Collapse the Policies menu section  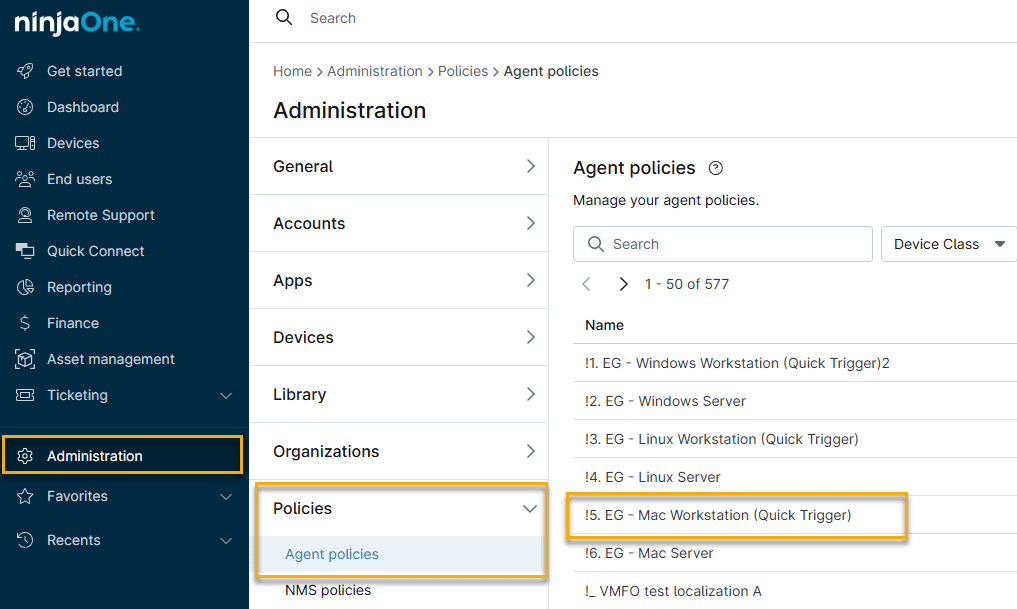tap(530, 509)
